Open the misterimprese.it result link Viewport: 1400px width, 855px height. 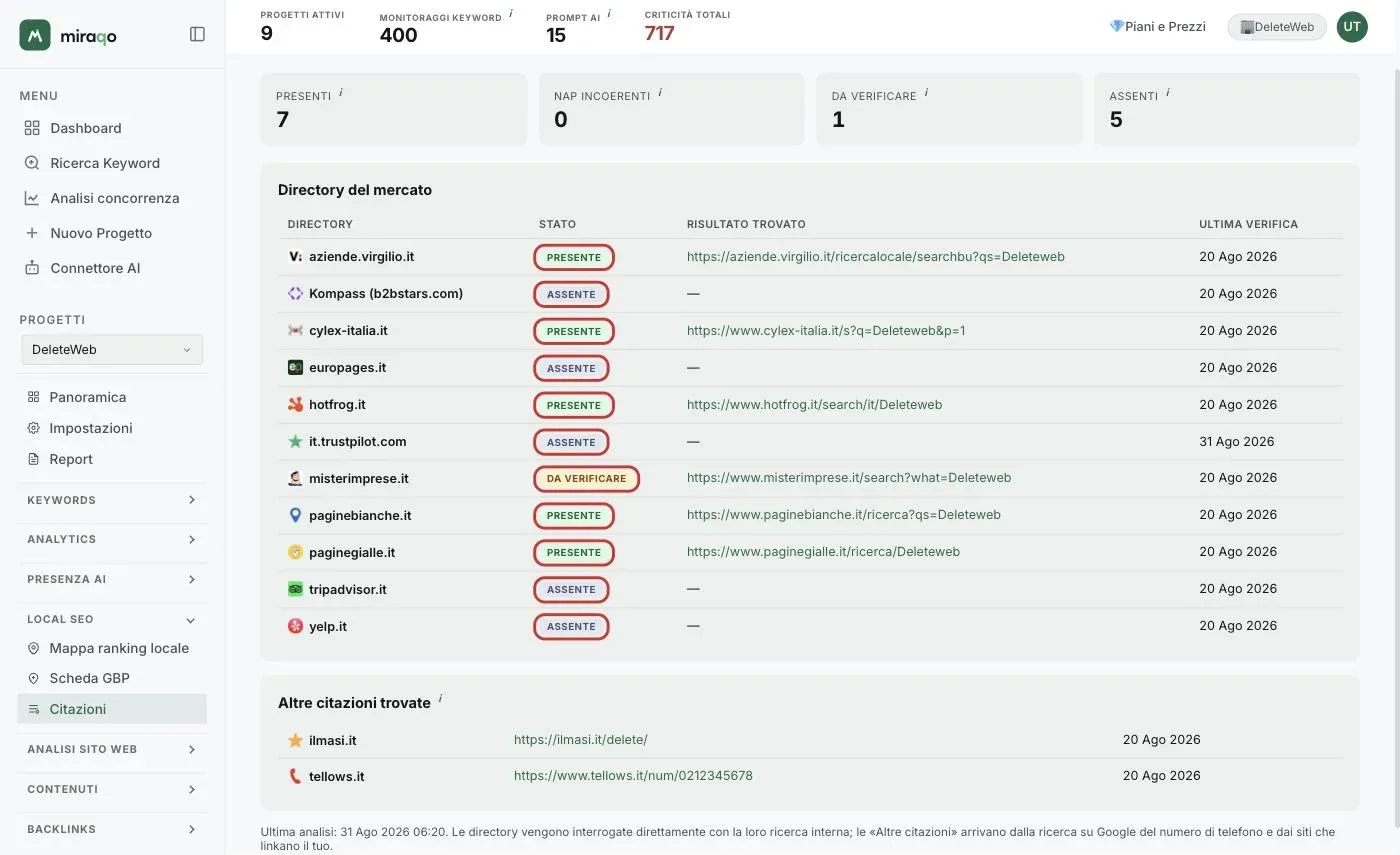pyautogui.click(x=849, y=478)
